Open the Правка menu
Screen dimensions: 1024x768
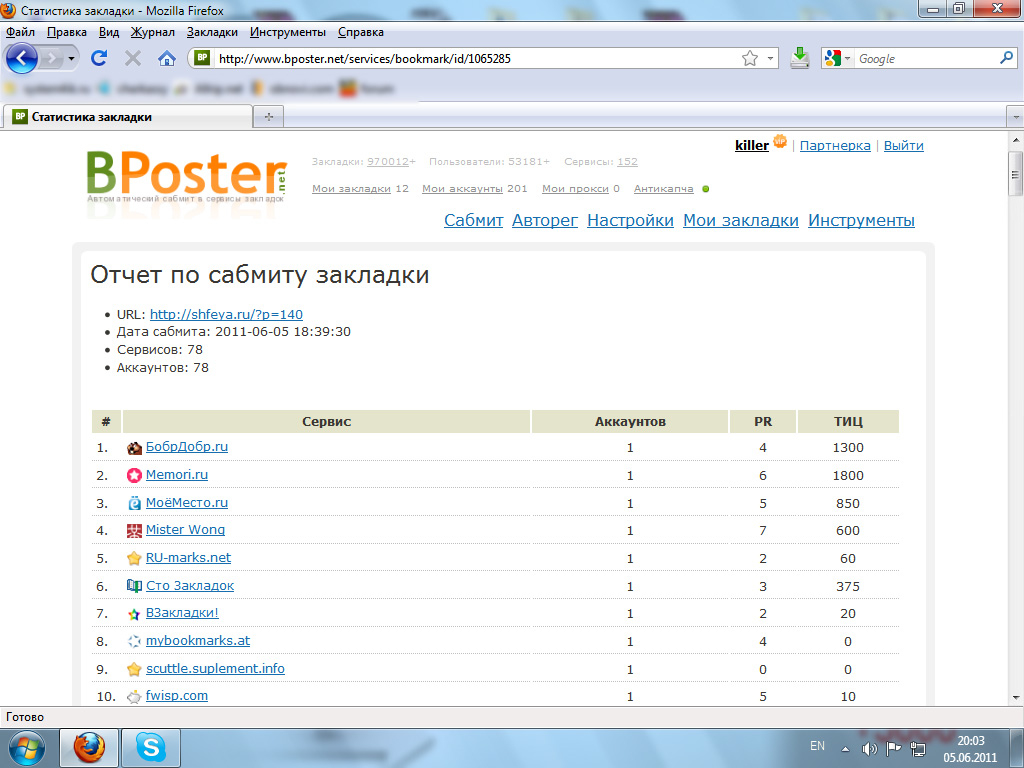click(67, 32)
